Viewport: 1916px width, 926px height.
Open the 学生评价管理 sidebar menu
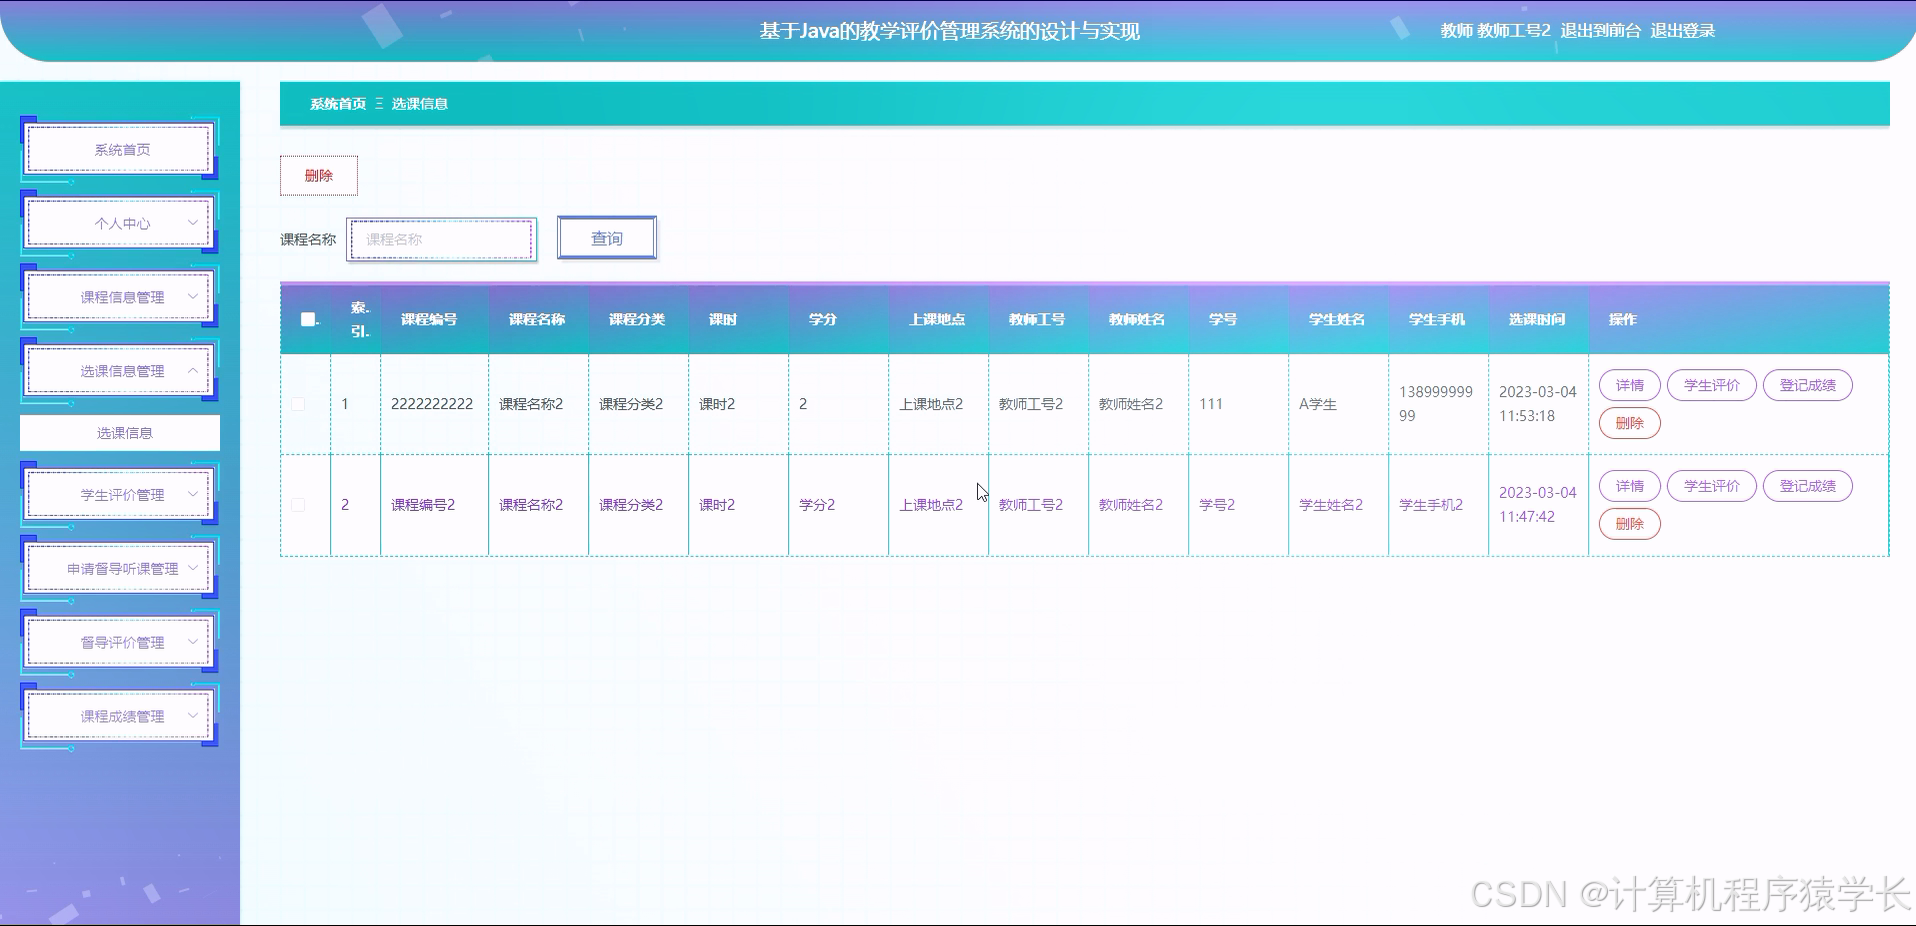pos(120,495)
